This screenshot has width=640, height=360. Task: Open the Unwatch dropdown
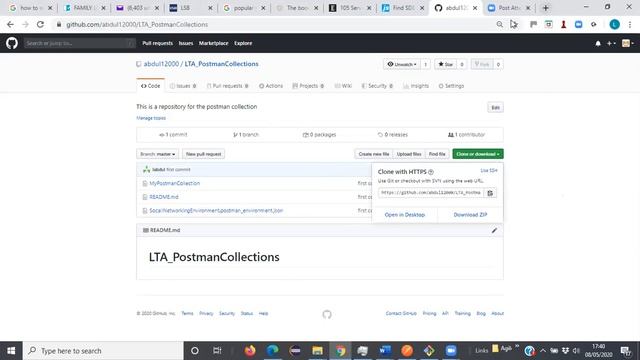(402, 64)
